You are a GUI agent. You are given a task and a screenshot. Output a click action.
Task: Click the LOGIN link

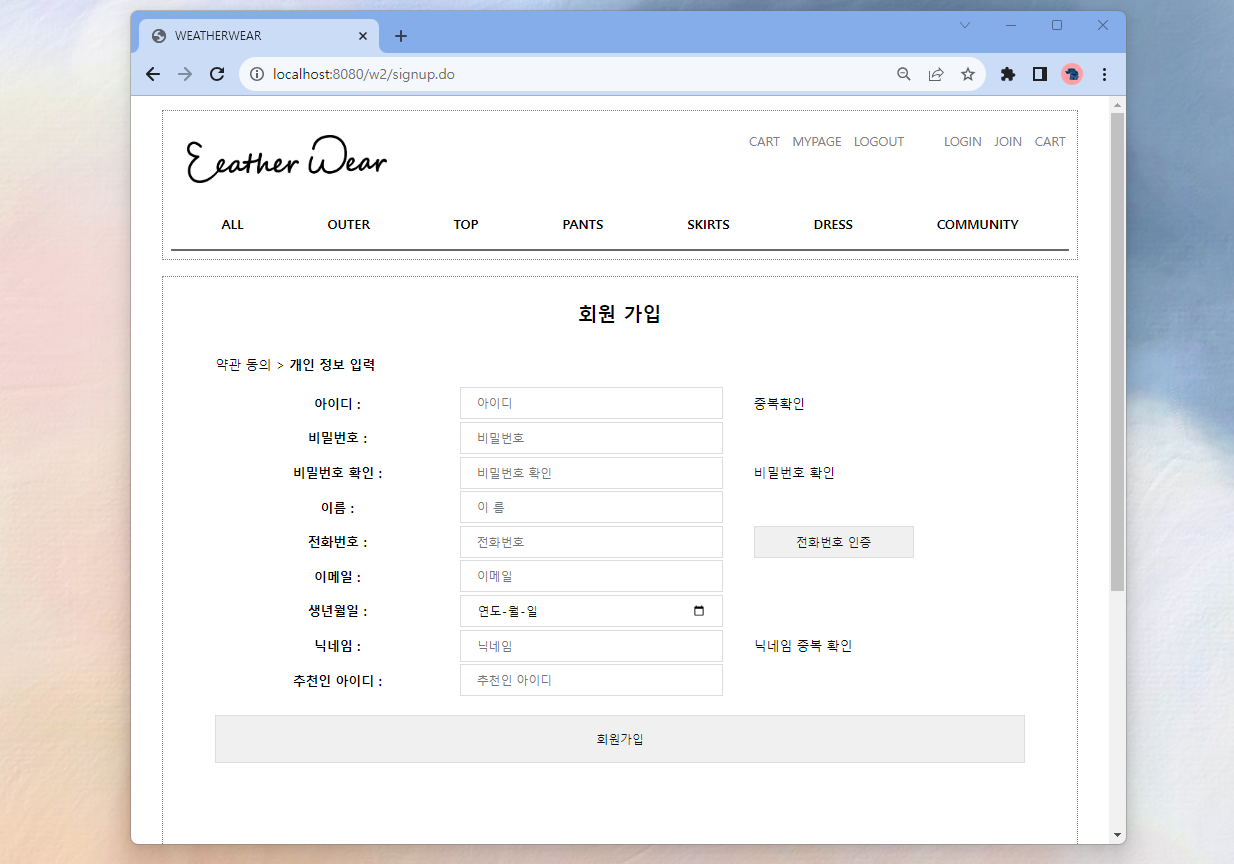click(x=963, y=142)
